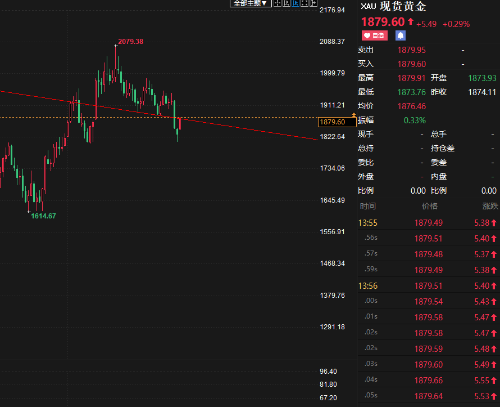500x407 pixels.
Task: Click the open price 1873.93
Action: [x=482, y=78]
